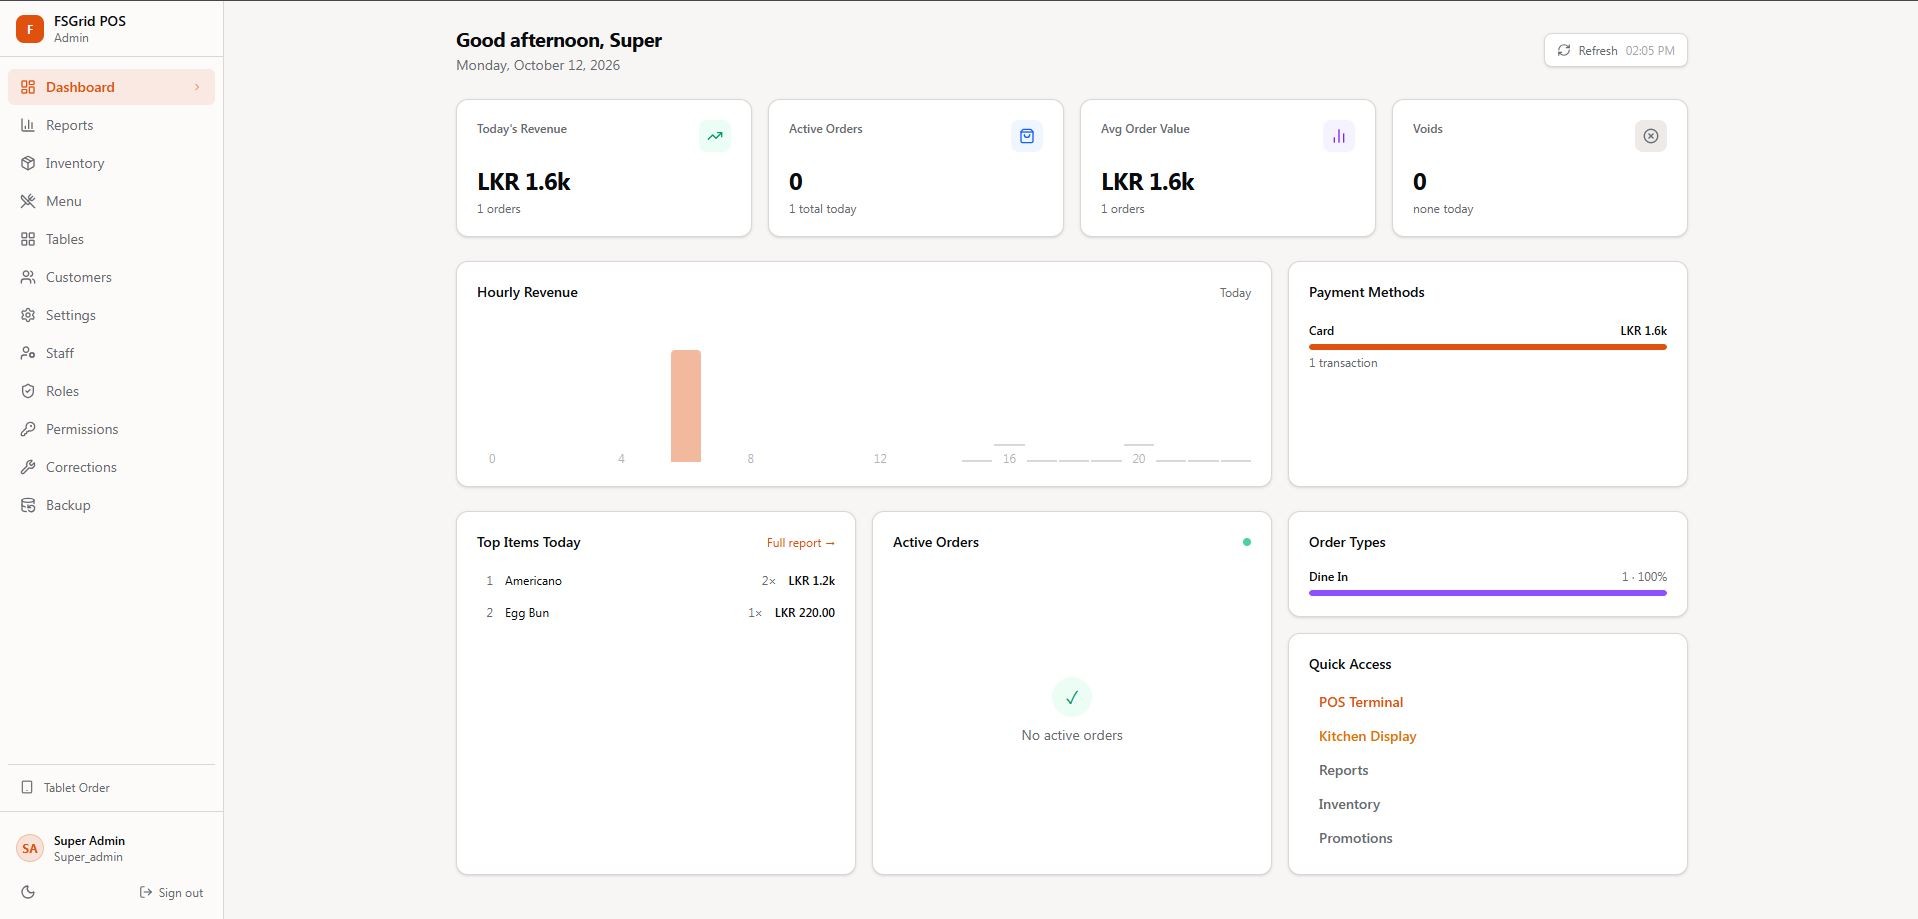Select the Egg Bun row in Top Items
Screen dimensions: 1918x919
click(655, 613)
